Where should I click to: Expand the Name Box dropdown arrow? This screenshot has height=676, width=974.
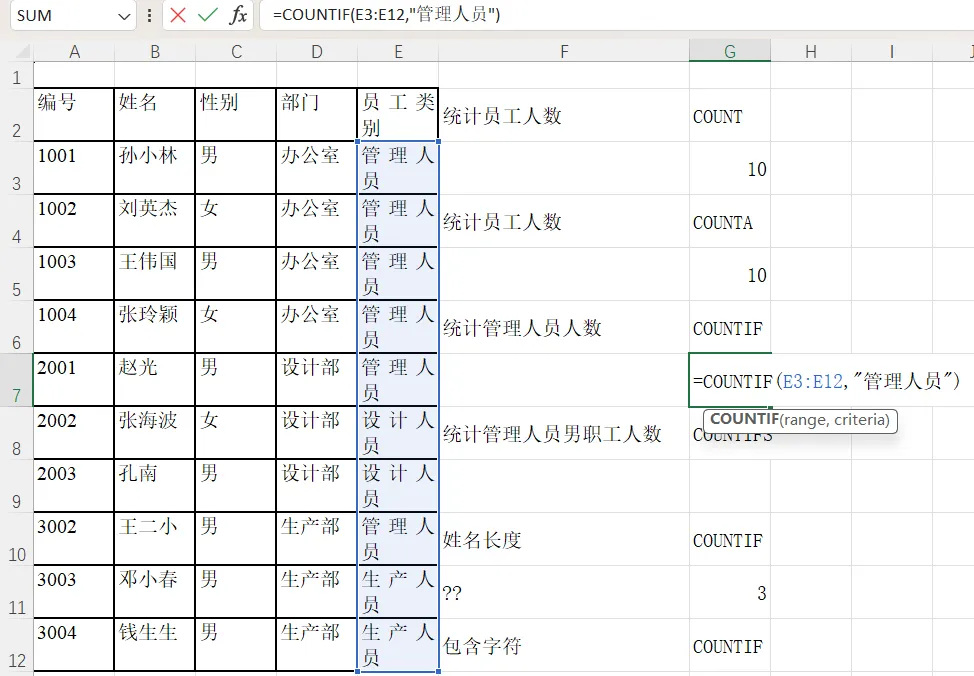pos(124,16)
